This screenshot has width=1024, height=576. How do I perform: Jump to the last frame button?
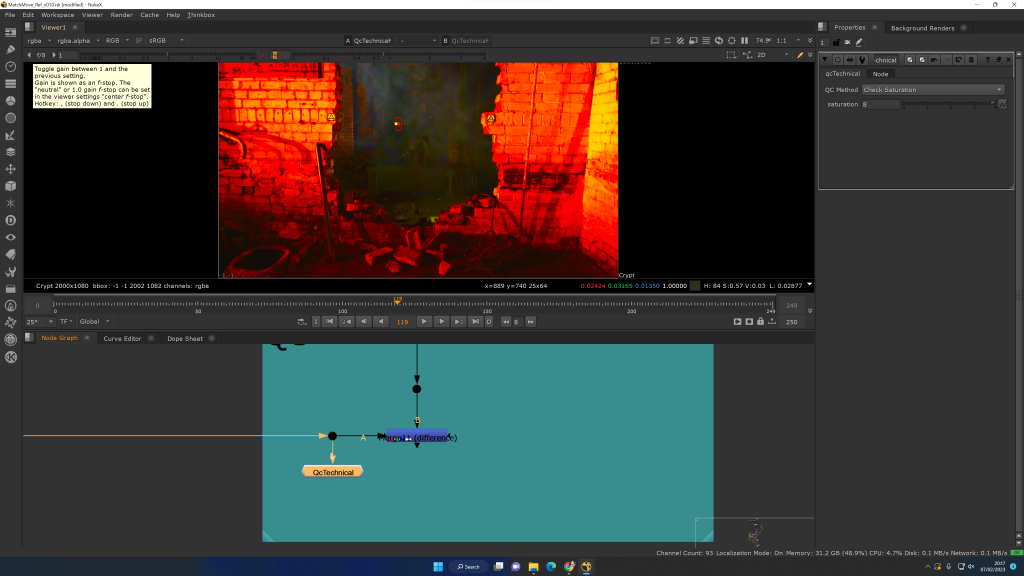pyautogui.click(x=475, y=321)
